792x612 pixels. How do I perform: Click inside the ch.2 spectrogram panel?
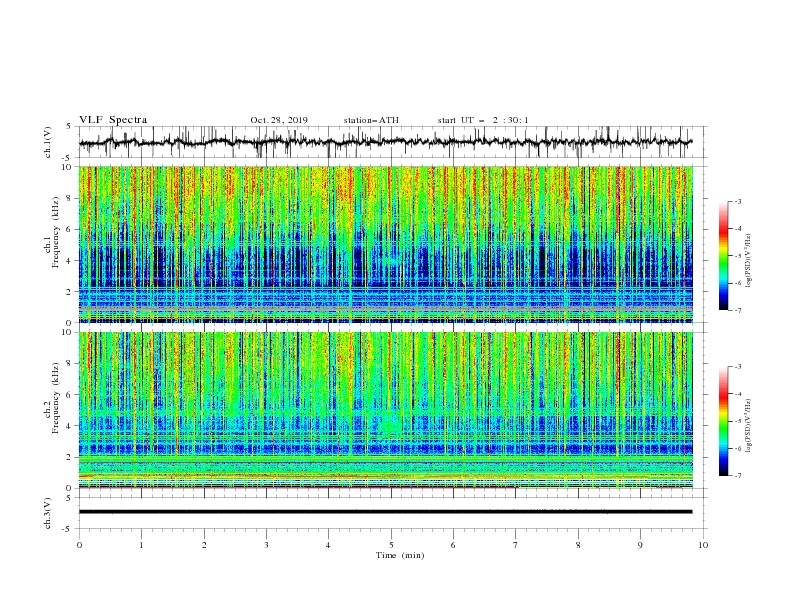[386, 410]
